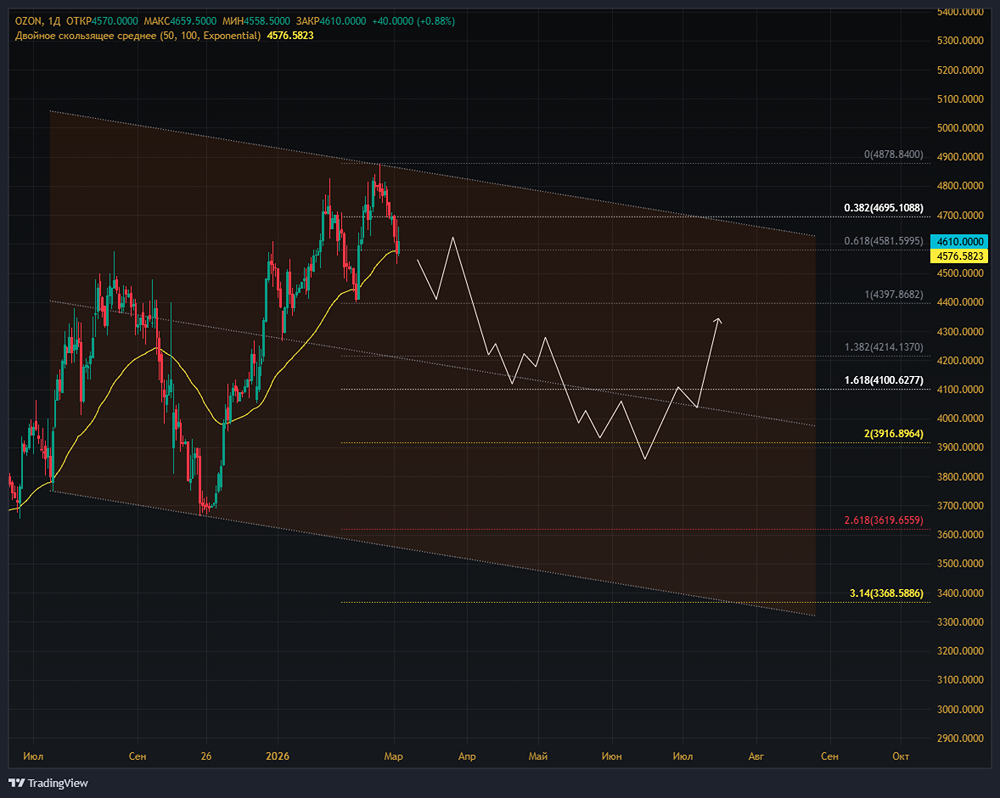Click the 3800.0000 price axis label
The width and height of the screenshot is (1000, 798).
tap(960, 477)
